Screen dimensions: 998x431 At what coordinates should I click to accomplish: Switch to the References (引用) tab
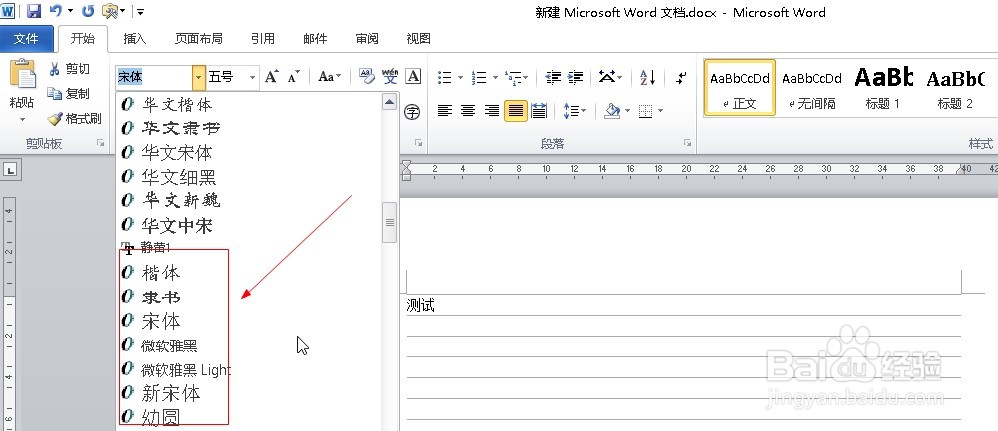point(263,39)
